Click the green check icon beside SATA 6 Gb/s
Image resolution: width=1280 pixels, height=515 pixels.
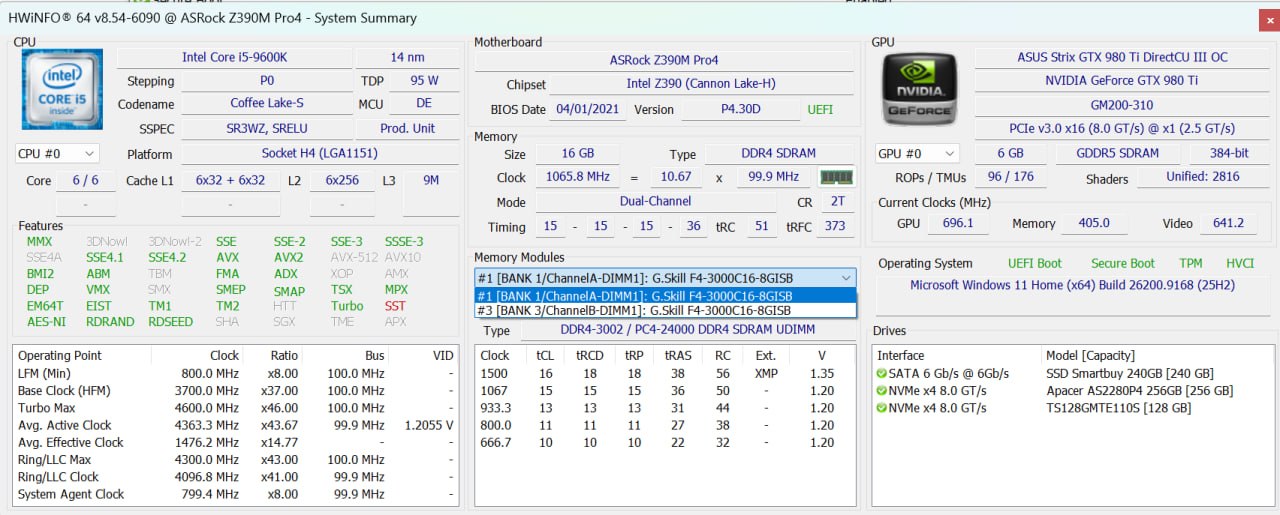(881, 373)
